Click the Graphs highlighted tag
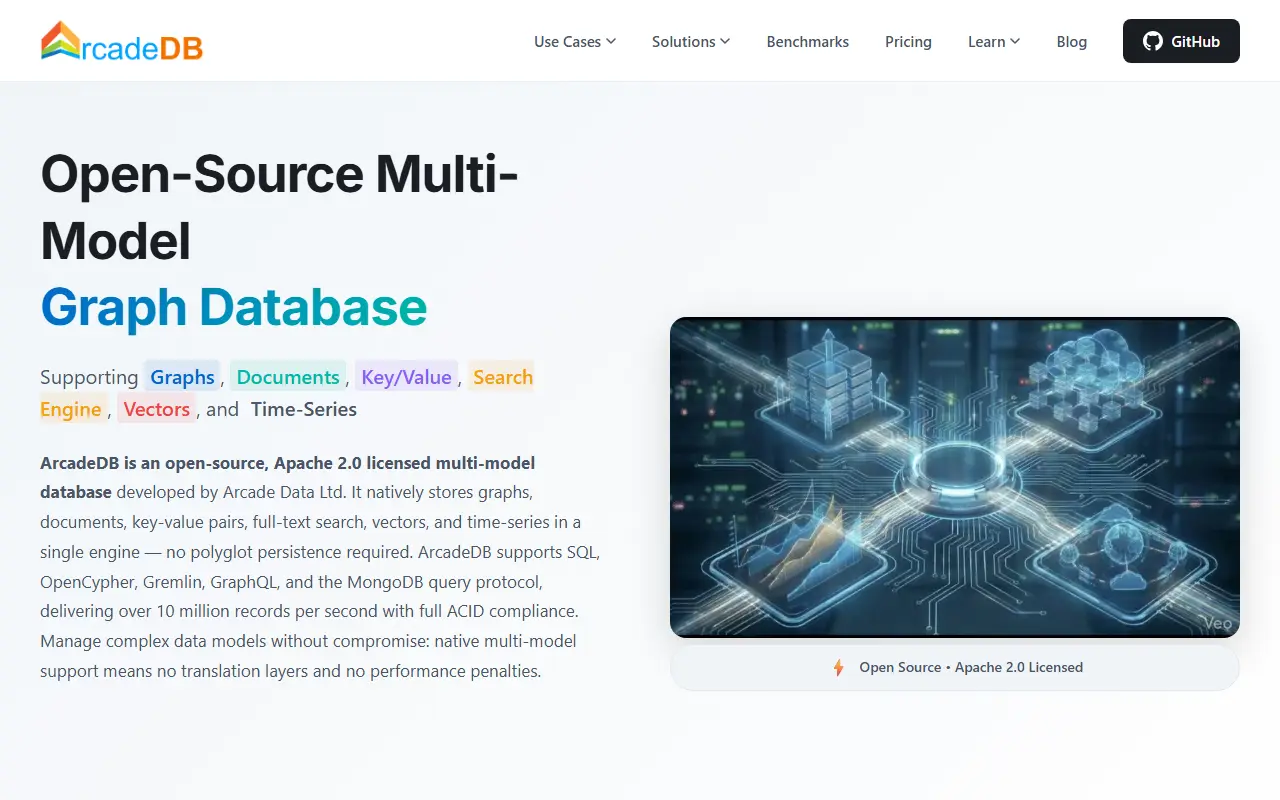1280x800 pixels. coord(182,377)
